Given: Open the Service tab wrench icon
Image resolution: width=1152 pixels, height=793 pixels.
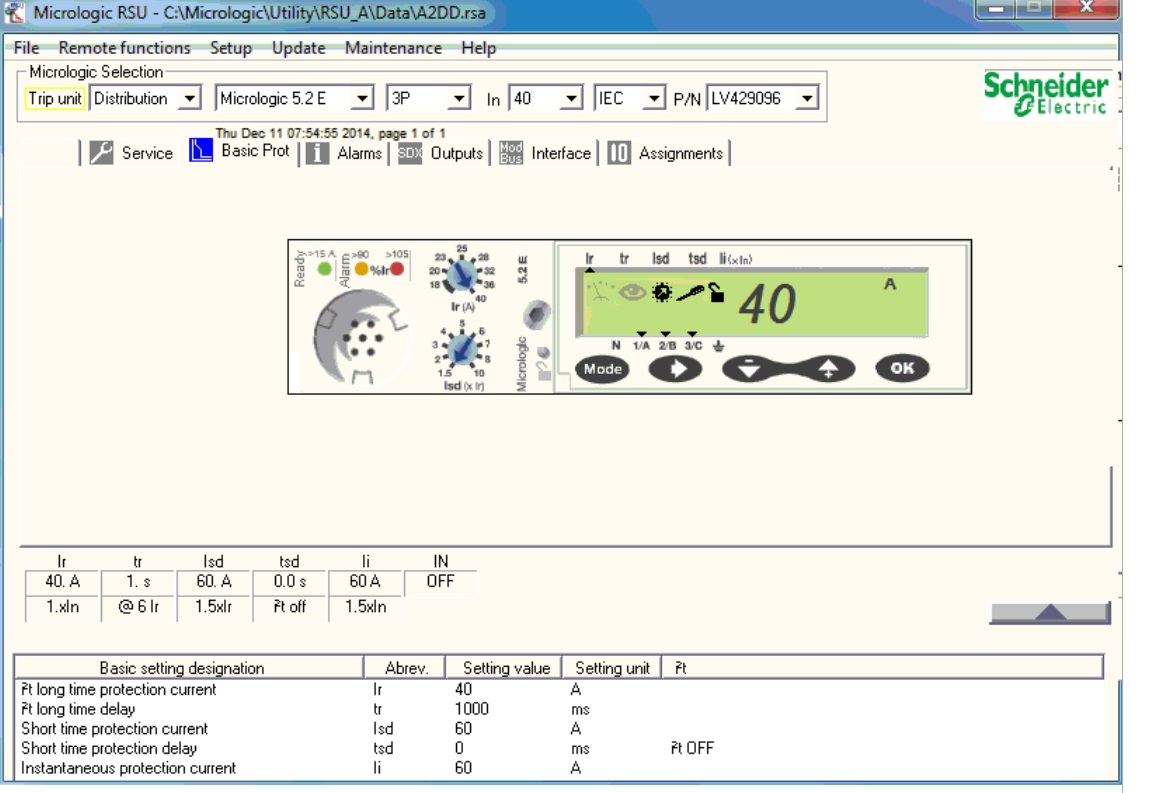Looking at the screenshot, I should [101, 153].
